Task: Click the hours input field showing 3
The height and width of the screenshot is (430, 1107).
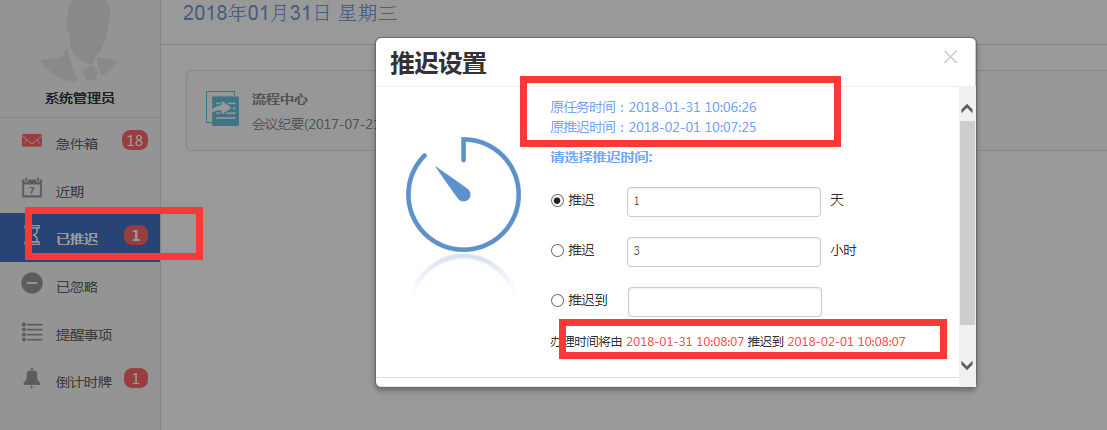Action: tap(724, 251)
